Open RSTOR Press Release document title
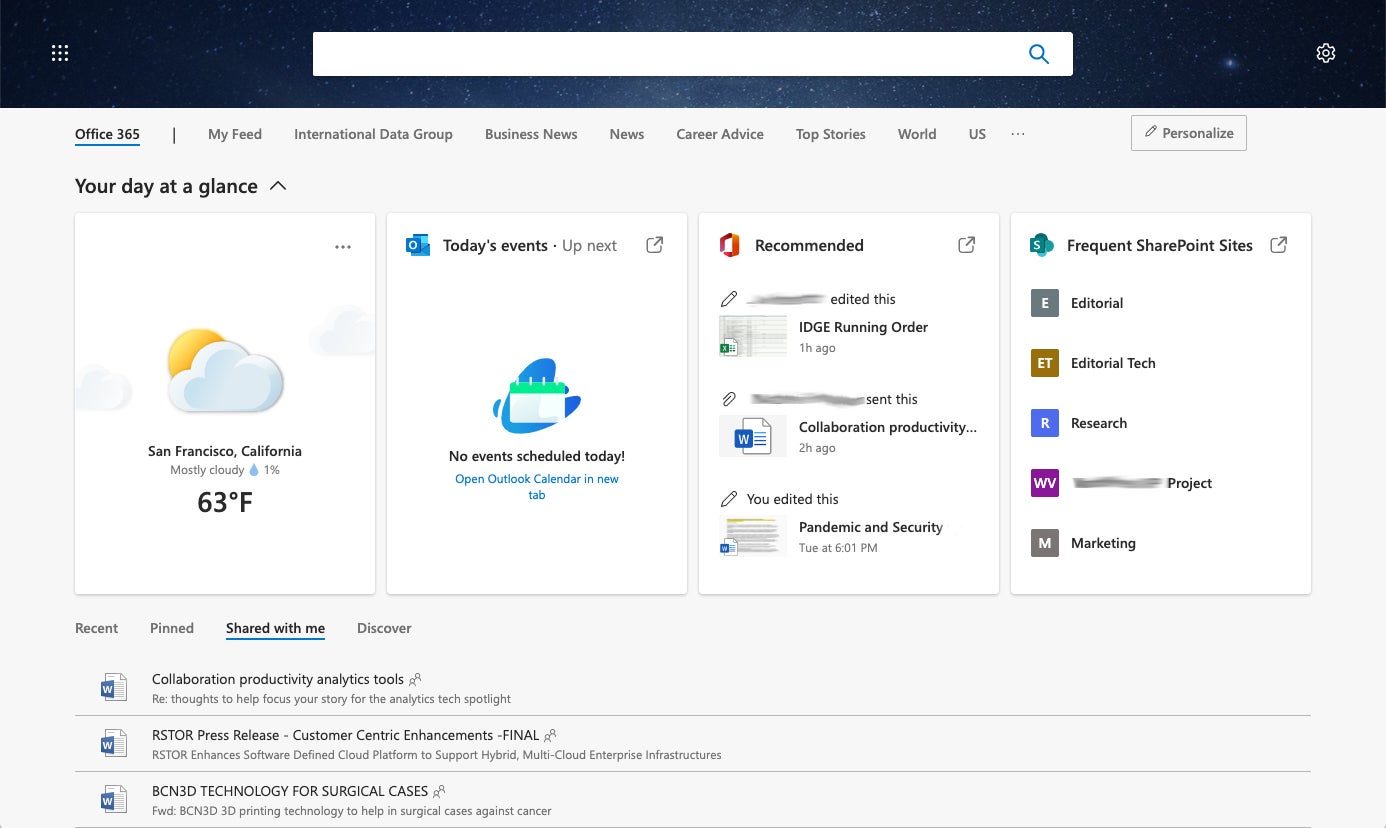Viewport: 1386px width, 828px height. [x=345, y=735]
